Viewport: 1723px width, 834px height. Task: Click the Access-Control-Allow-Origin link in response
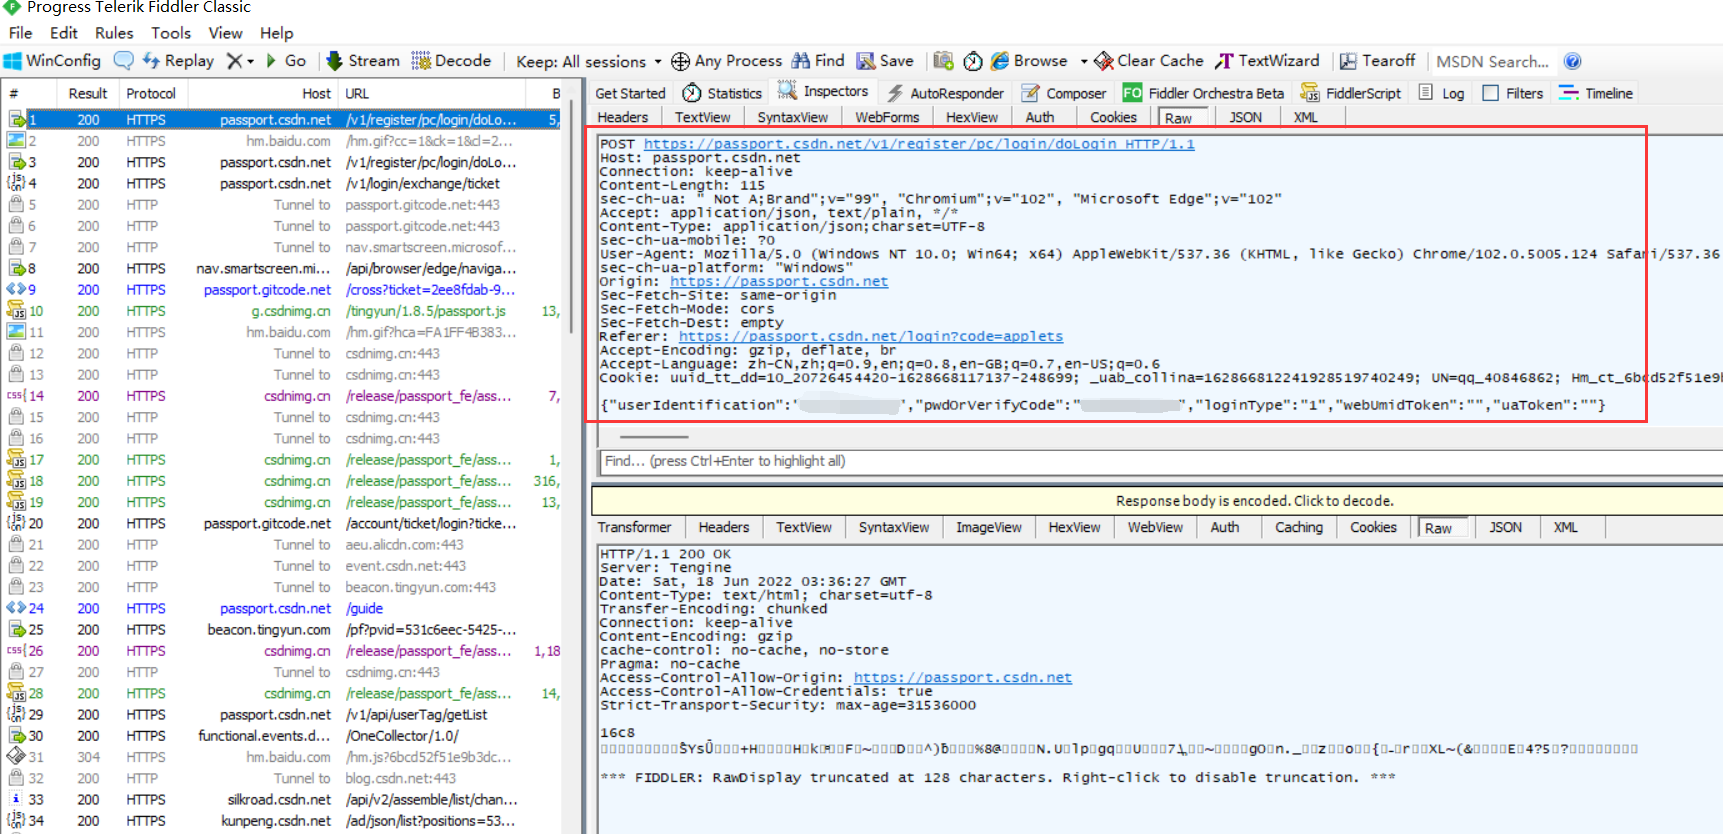[962, 677]
